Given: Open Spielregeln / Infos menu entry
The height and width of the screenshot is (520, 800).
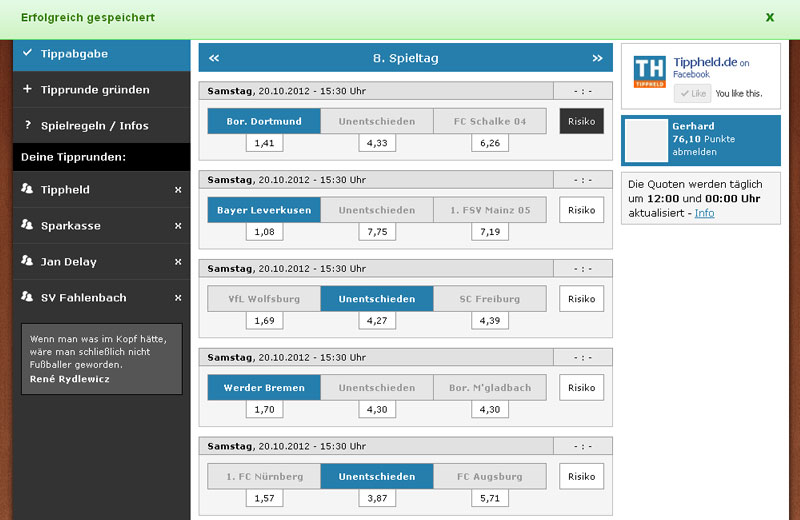Looking at the screenshot, I should point(102,126).
